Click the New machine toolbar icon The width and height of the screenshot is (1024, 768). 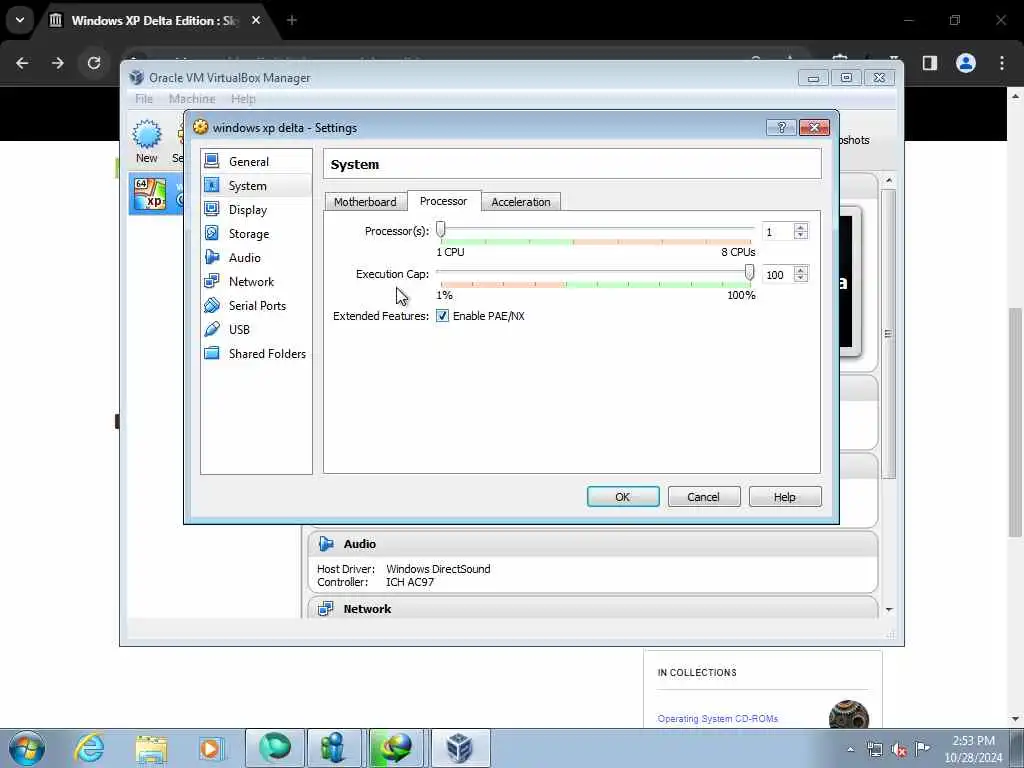pyautogui.click(x=147, y=140)
